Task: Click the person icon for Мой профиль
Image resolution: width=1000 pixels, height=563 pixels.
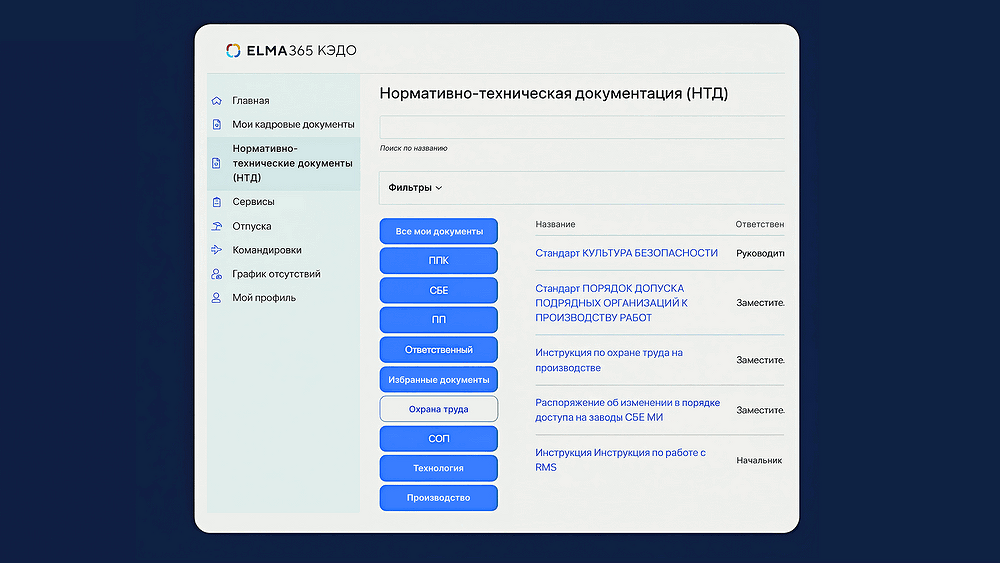Action: [x=216, y=298]
